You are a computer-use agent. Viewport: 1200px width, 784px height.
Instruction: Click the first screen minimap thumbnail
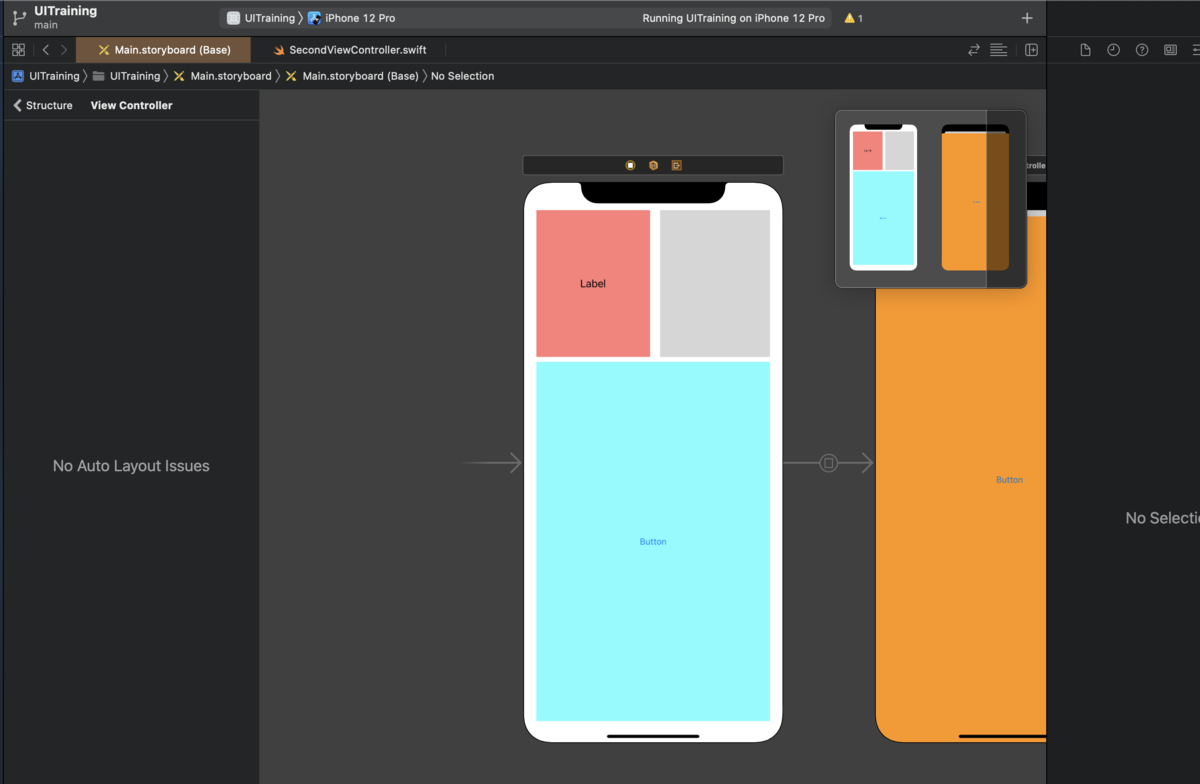coord(883,198)
